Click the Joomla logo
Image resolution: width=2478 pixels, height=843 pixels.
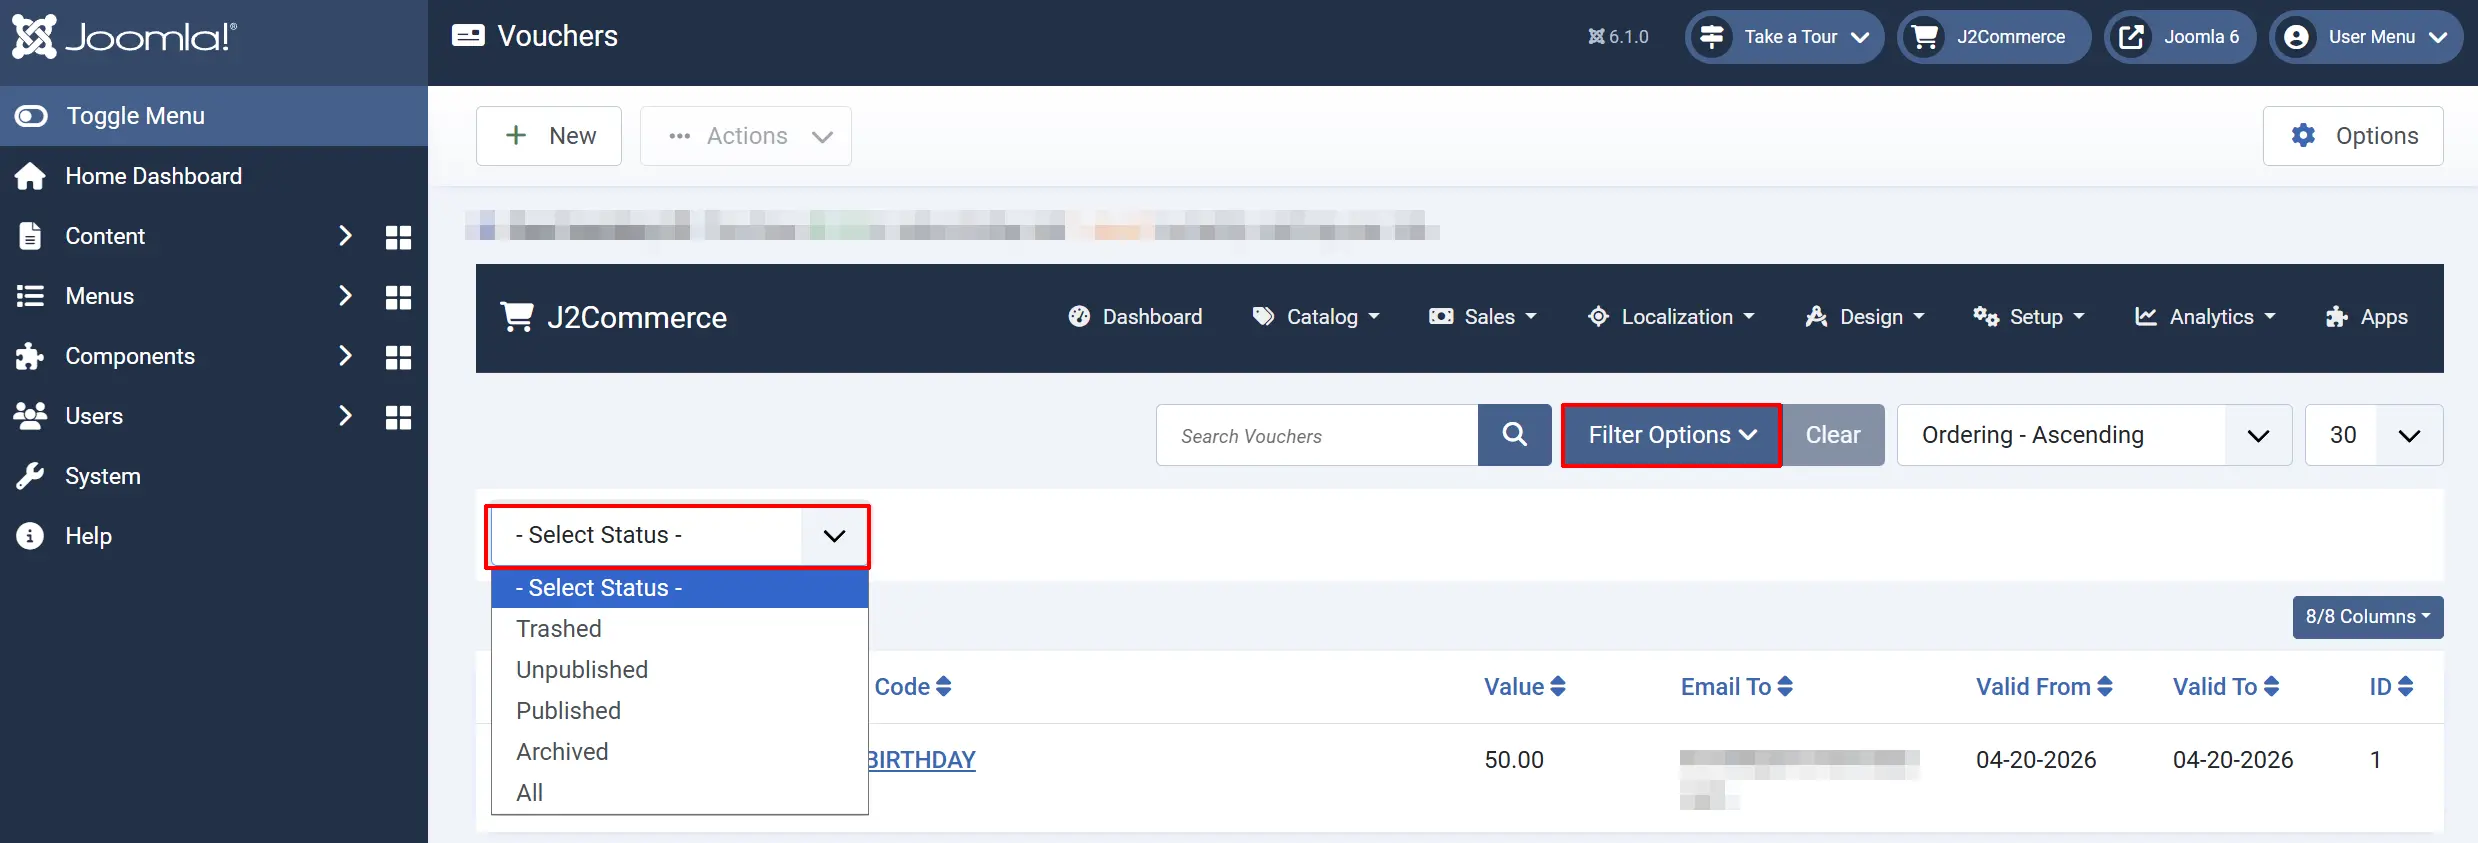(124, 37)
